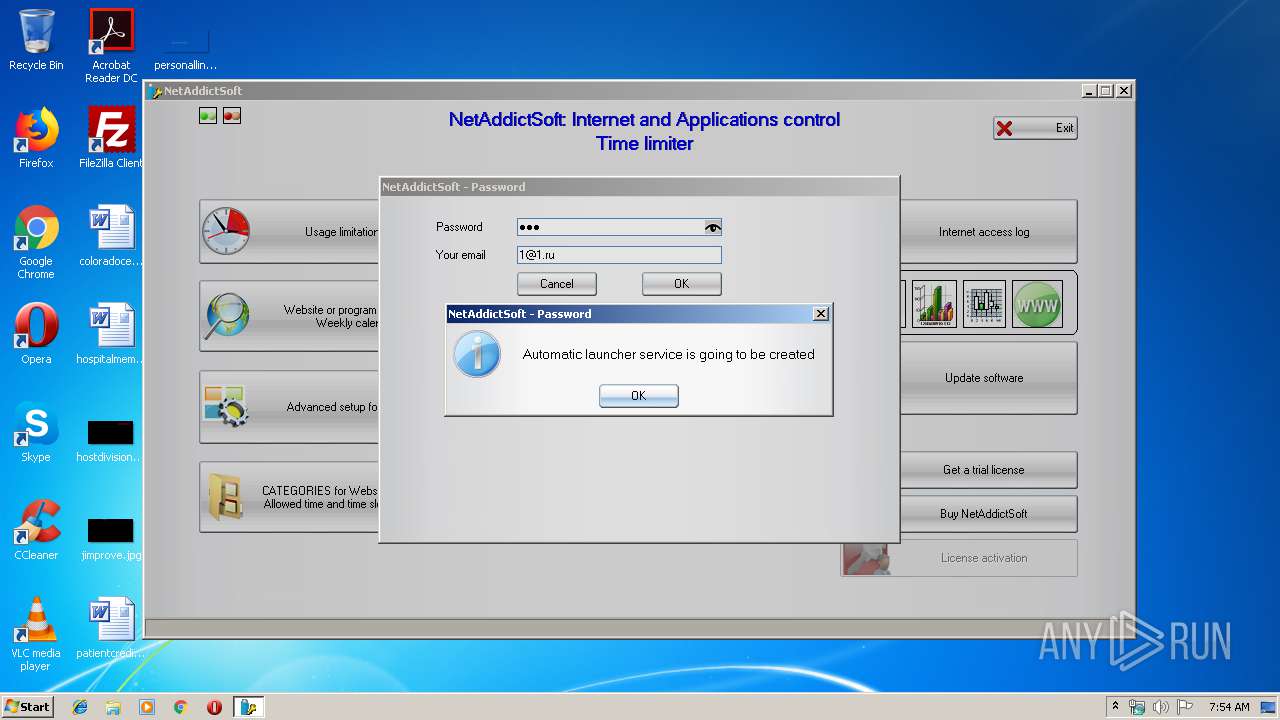Launch Internet Explorer from taskbar
The width and height of the screenshot is (1280, 720).
(x=80, y=707)
